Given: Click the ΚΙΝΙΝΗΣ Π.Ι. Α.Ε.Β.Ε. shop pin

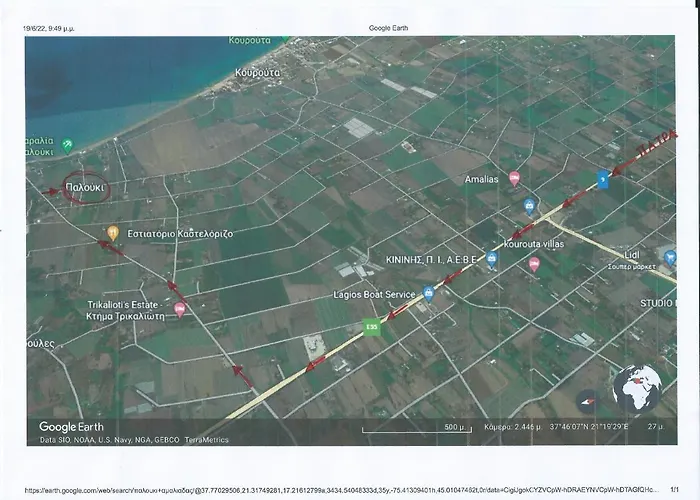Looking at the screenshot, I should (492, 259).
